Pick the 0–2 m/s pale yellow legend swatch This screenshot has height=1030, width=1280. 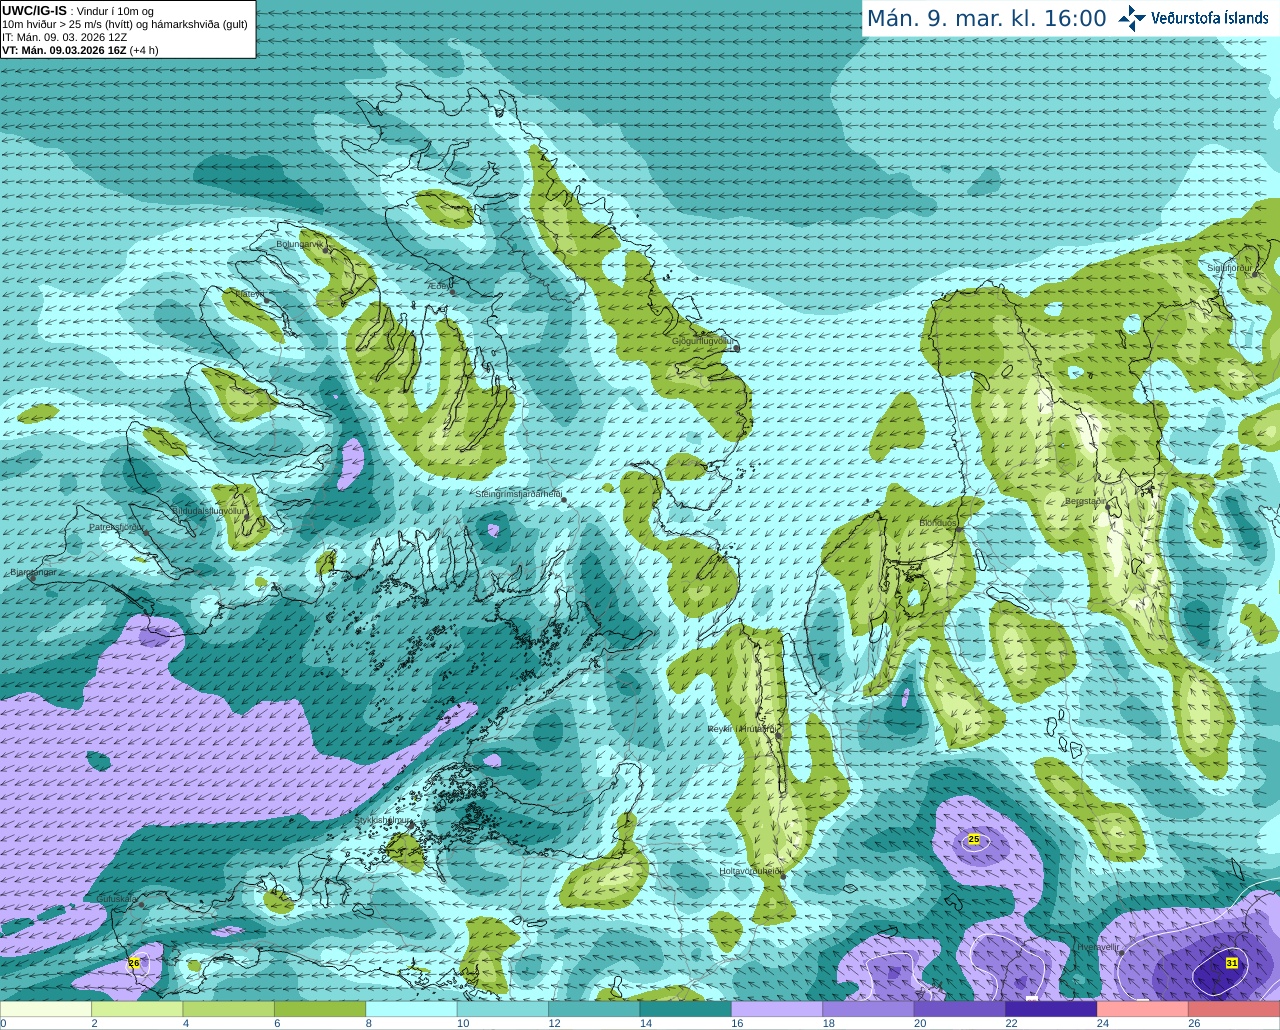point(46,1009)
